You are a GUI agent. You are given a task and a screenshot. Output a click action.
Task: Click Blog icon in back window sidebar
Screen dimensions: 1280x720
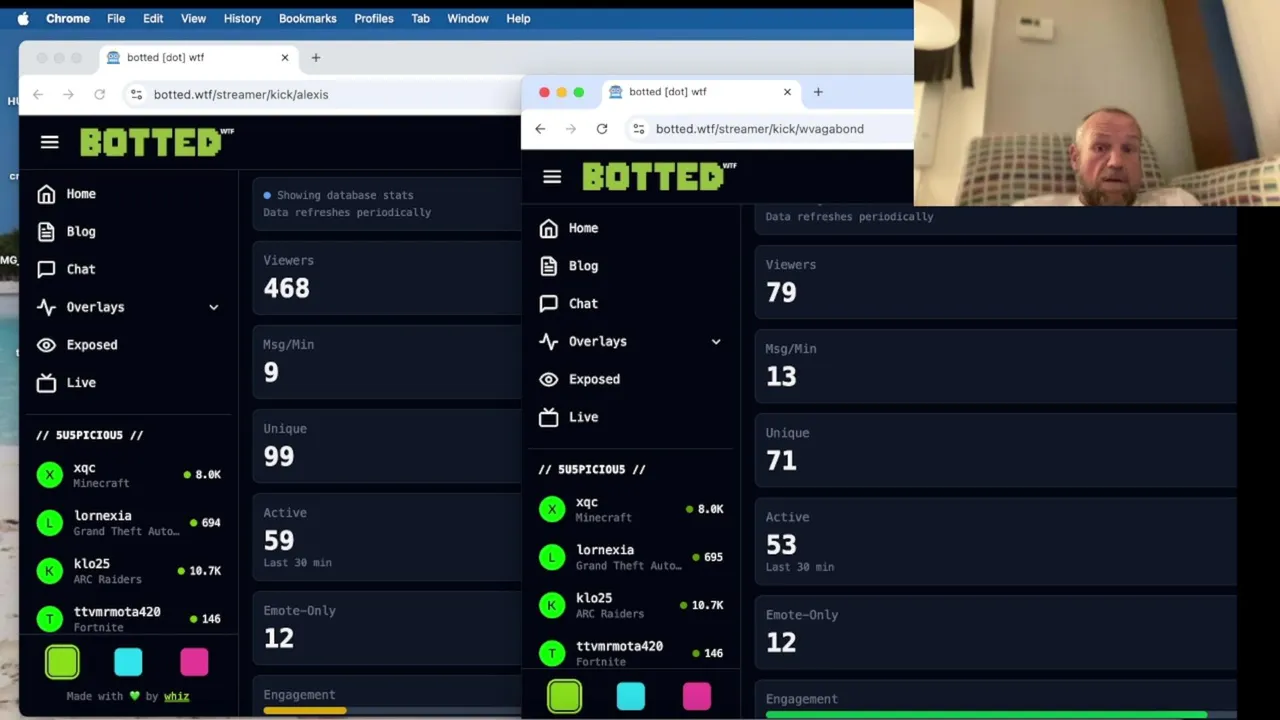pyautogui.click(x=46, y=232)
